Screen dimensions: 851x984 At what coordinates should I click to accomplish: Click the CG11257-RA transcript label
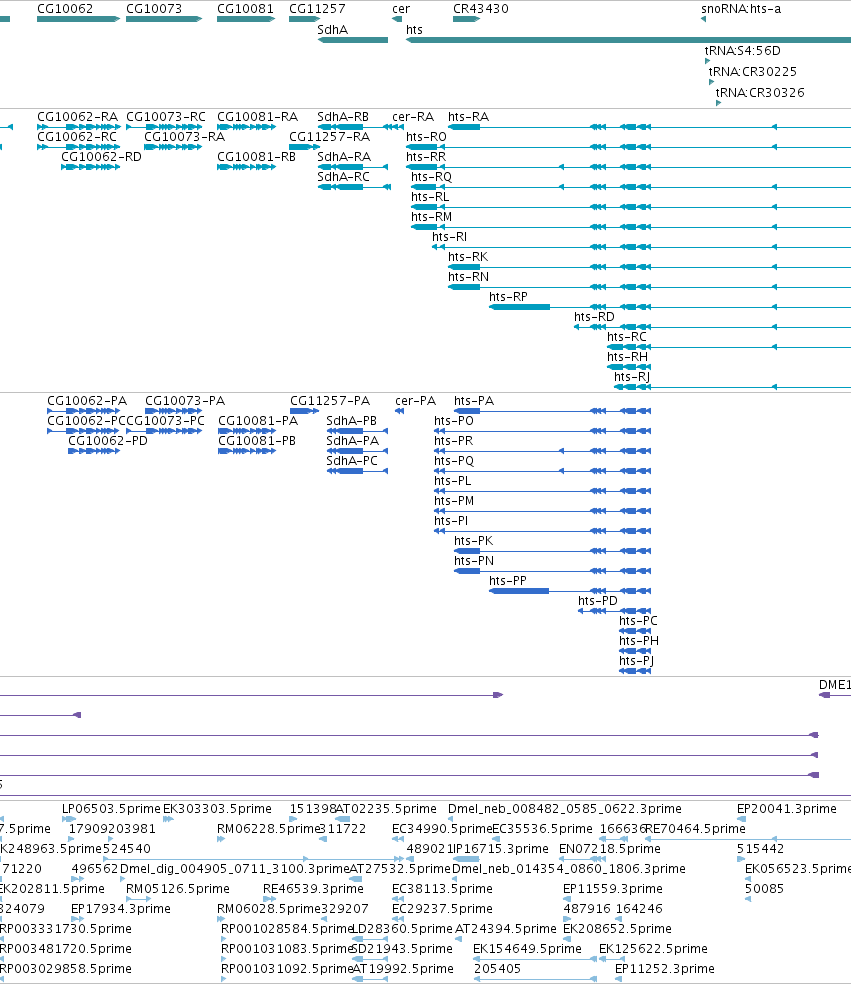[x=329, y=137]
